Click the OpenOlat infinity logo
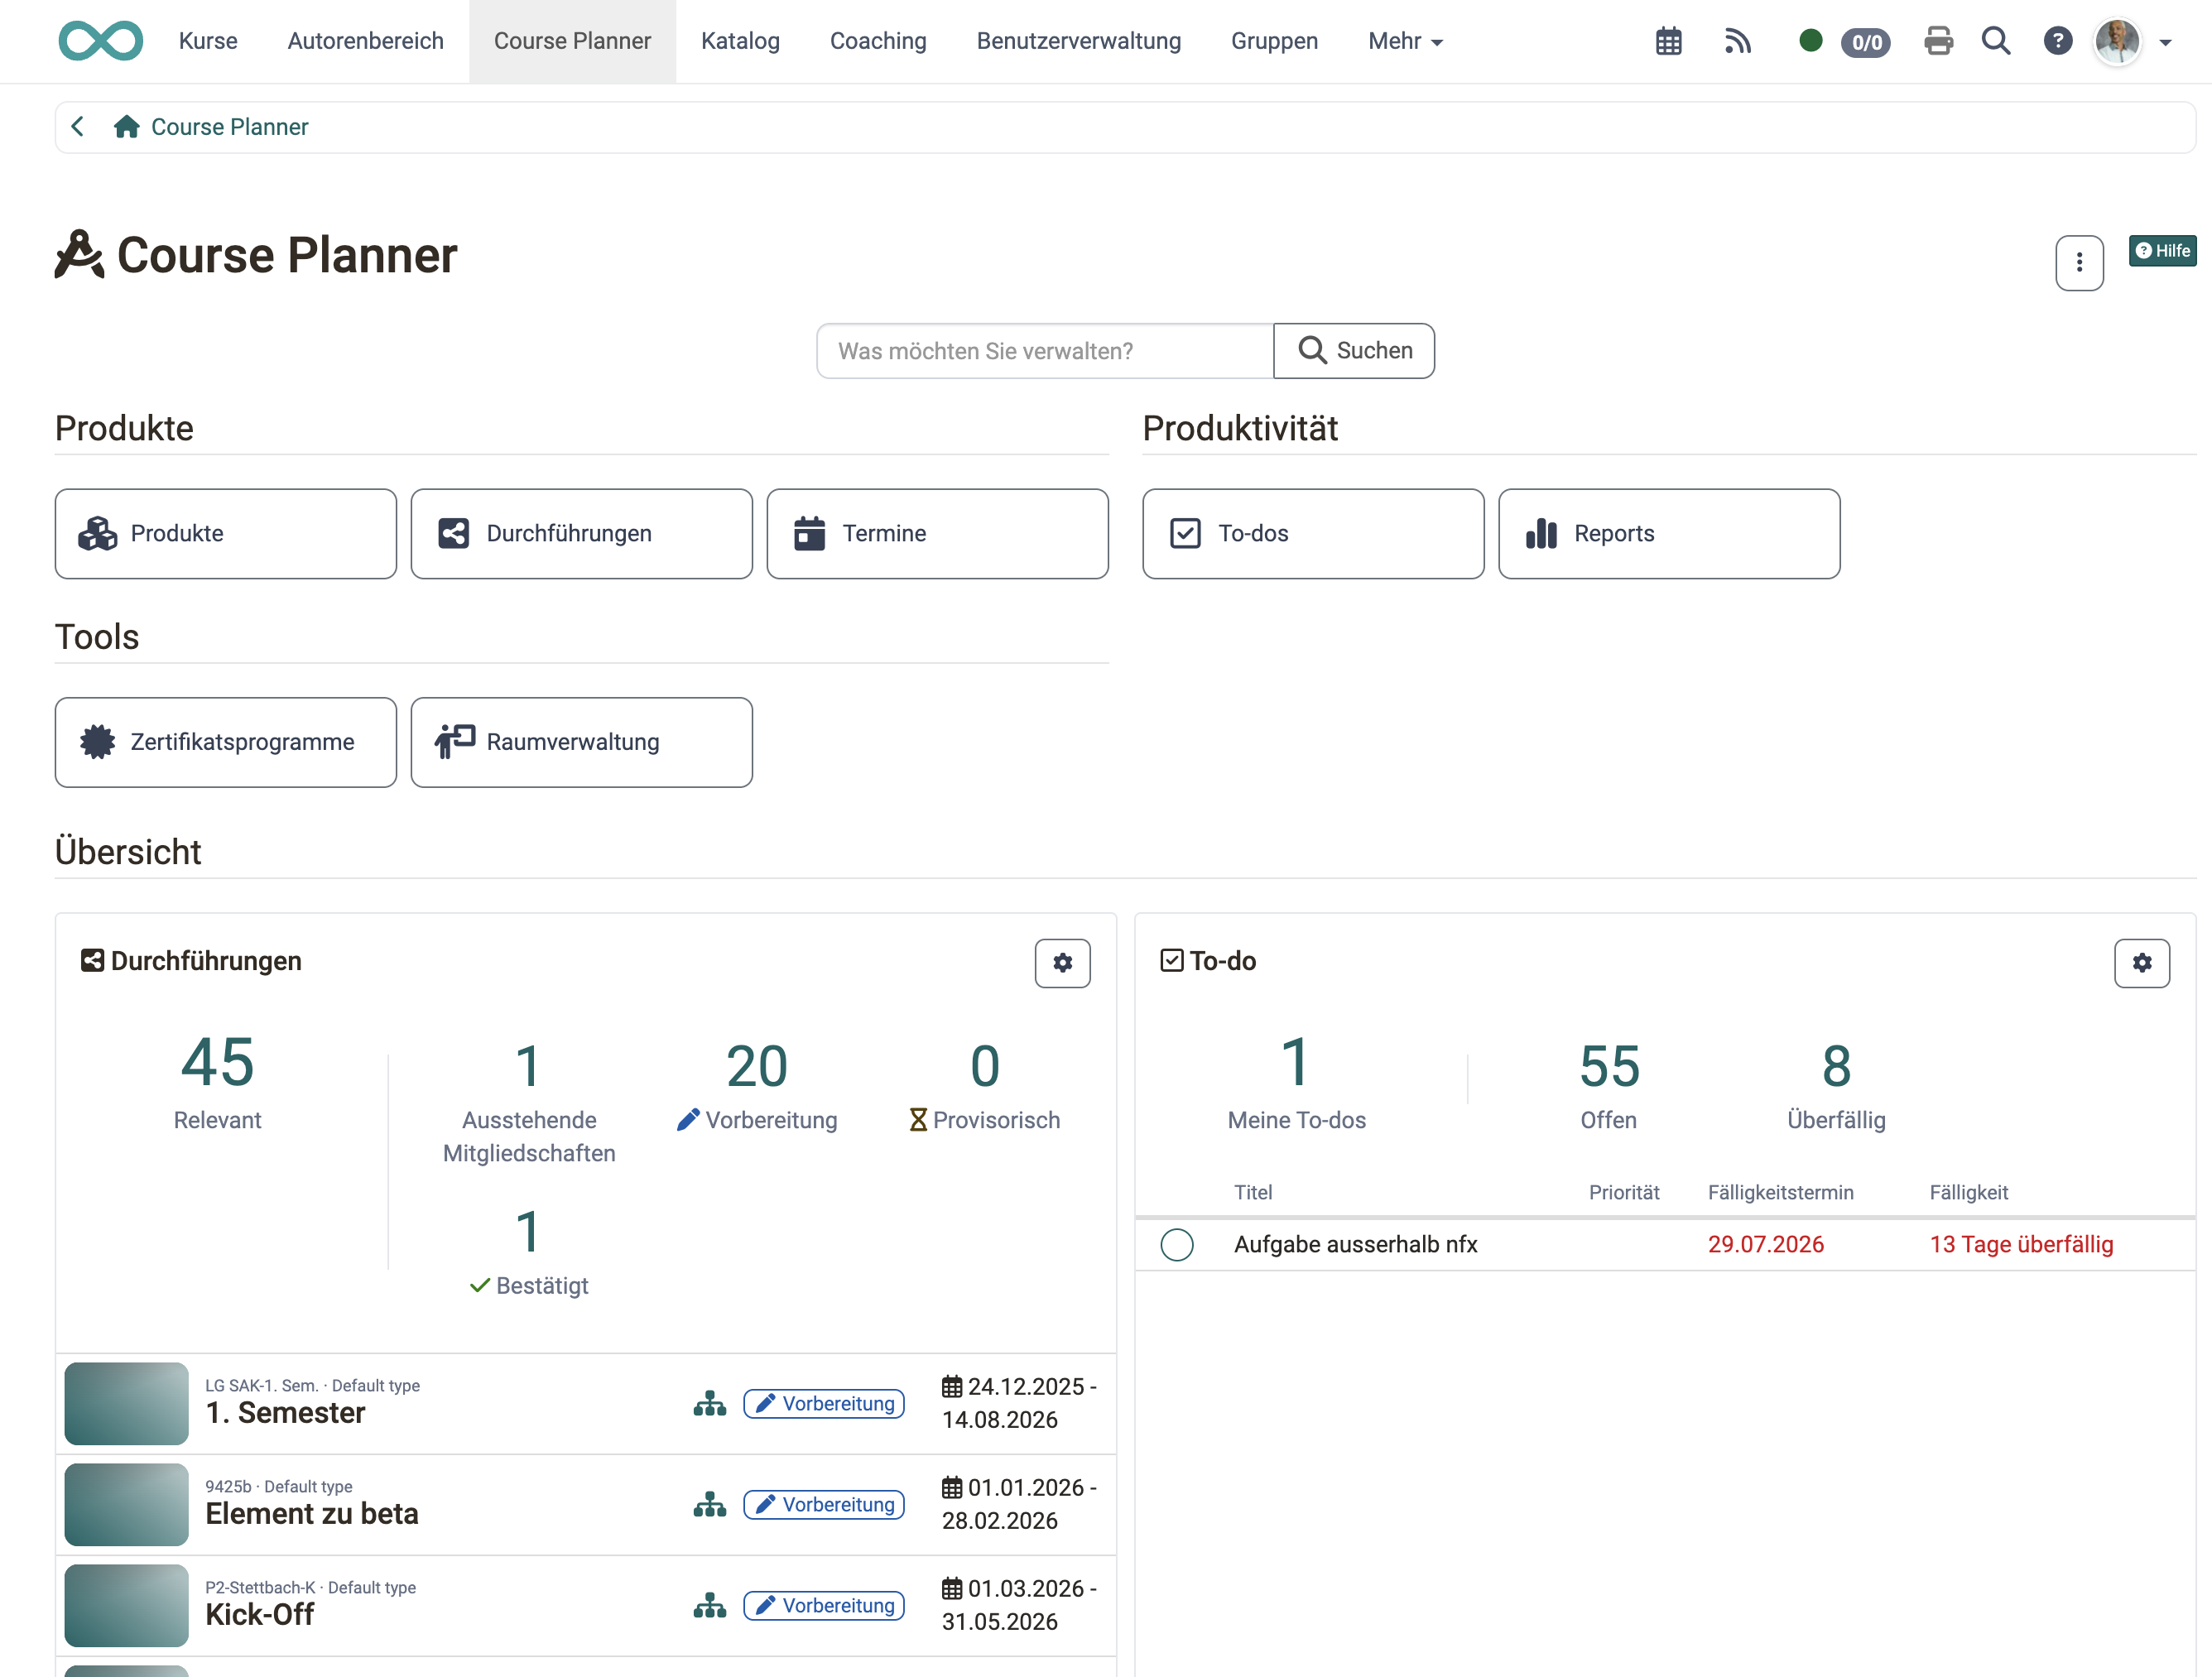The width and height of the screenshot is (2212, 1677). pyautogui.click(x=100, y=41)
